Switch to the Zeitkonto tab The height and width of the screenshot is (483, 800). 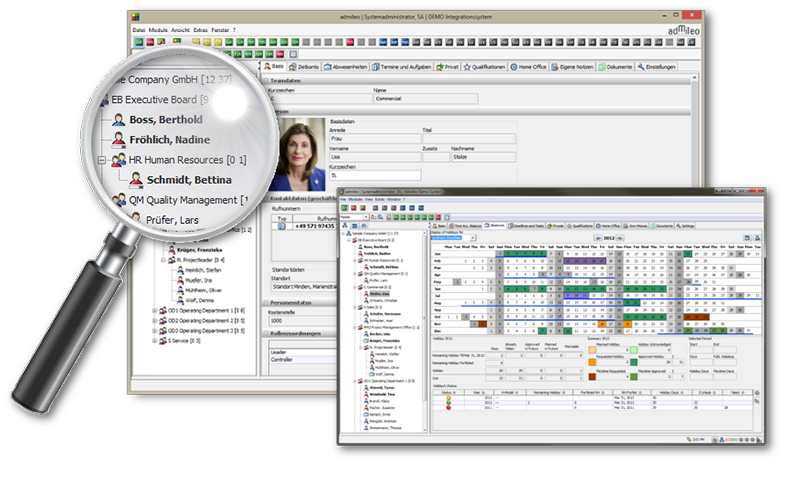click(x=304, y=67)
